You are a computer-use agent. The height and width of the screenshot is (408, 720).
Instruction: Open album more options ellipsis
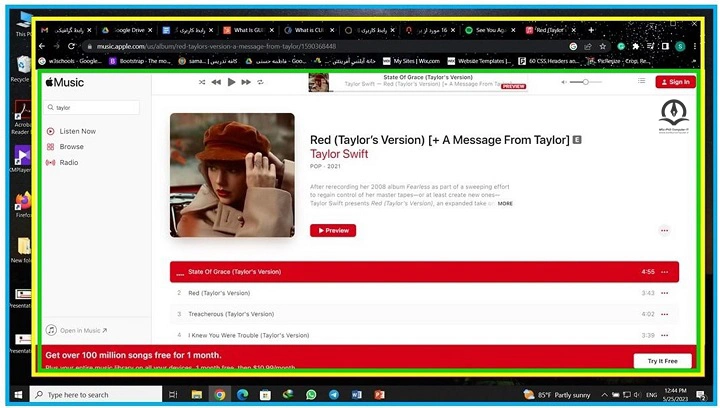pos(664,230)
